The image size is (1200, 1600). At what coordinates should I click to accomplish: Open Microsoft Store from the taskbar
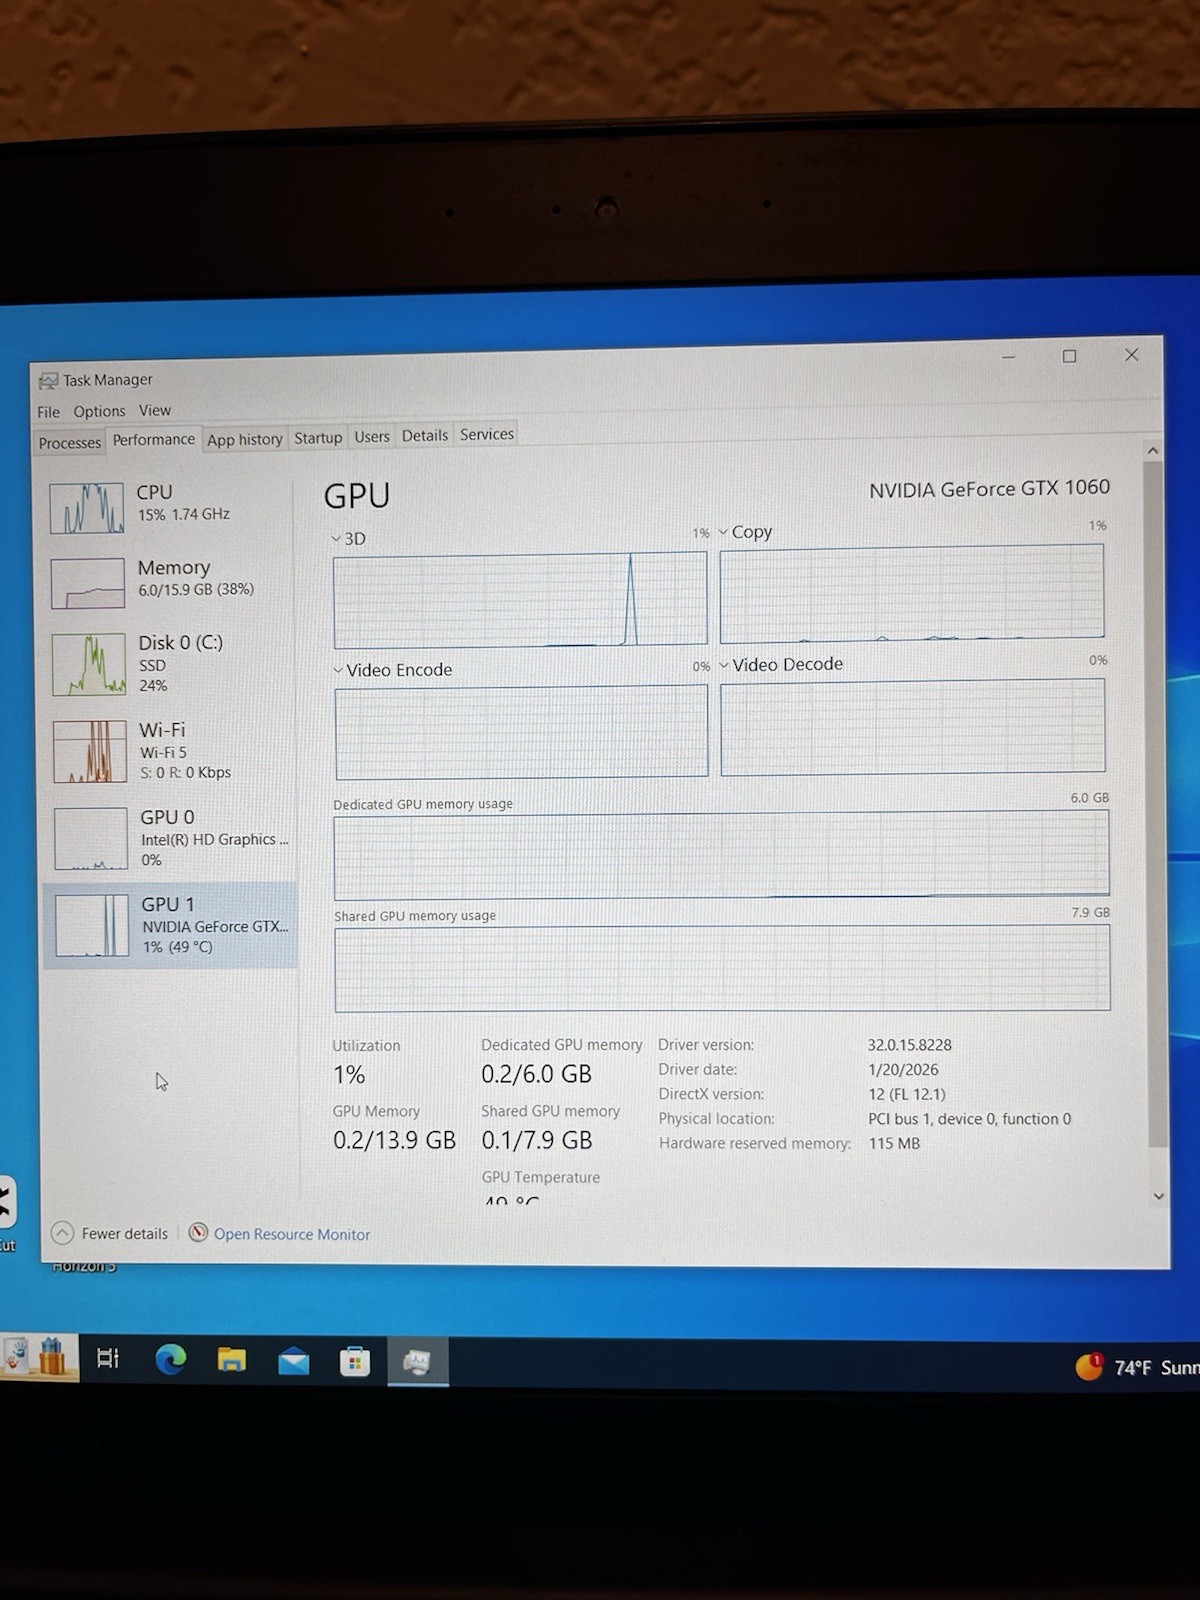pyautogui.click(x=355, y=1361)
